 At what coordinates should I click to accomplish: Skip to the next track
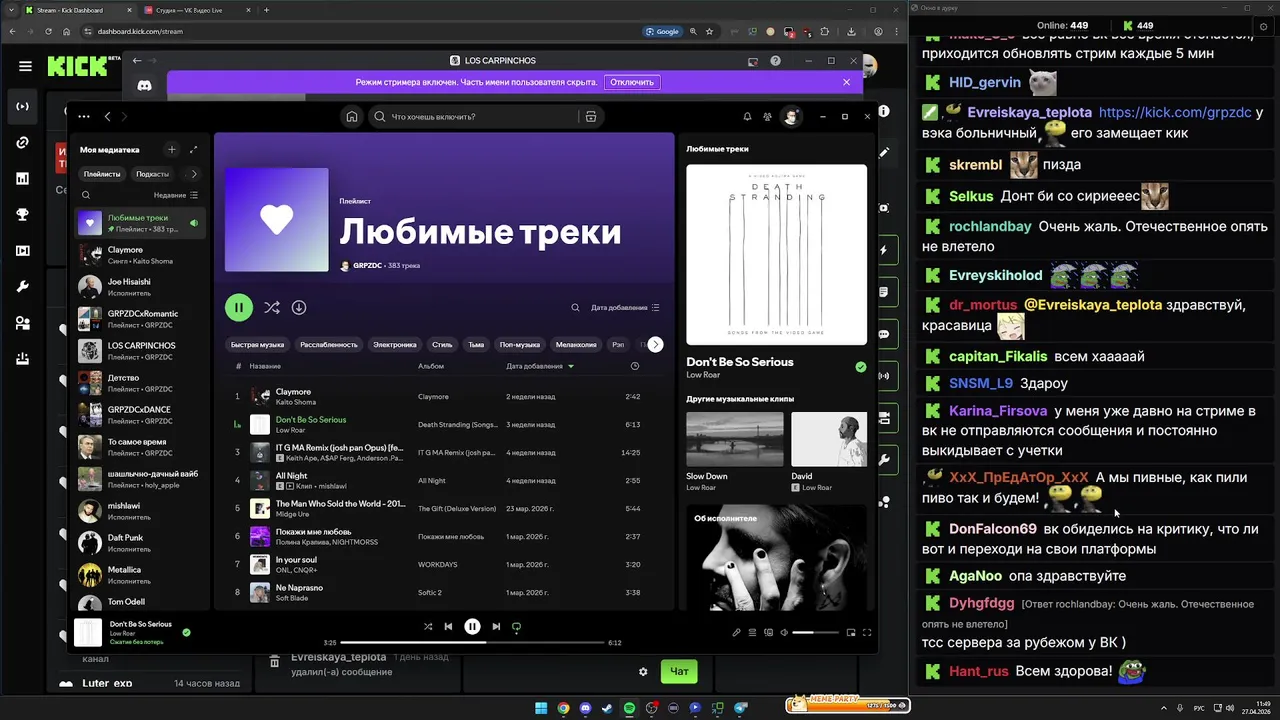496,627
